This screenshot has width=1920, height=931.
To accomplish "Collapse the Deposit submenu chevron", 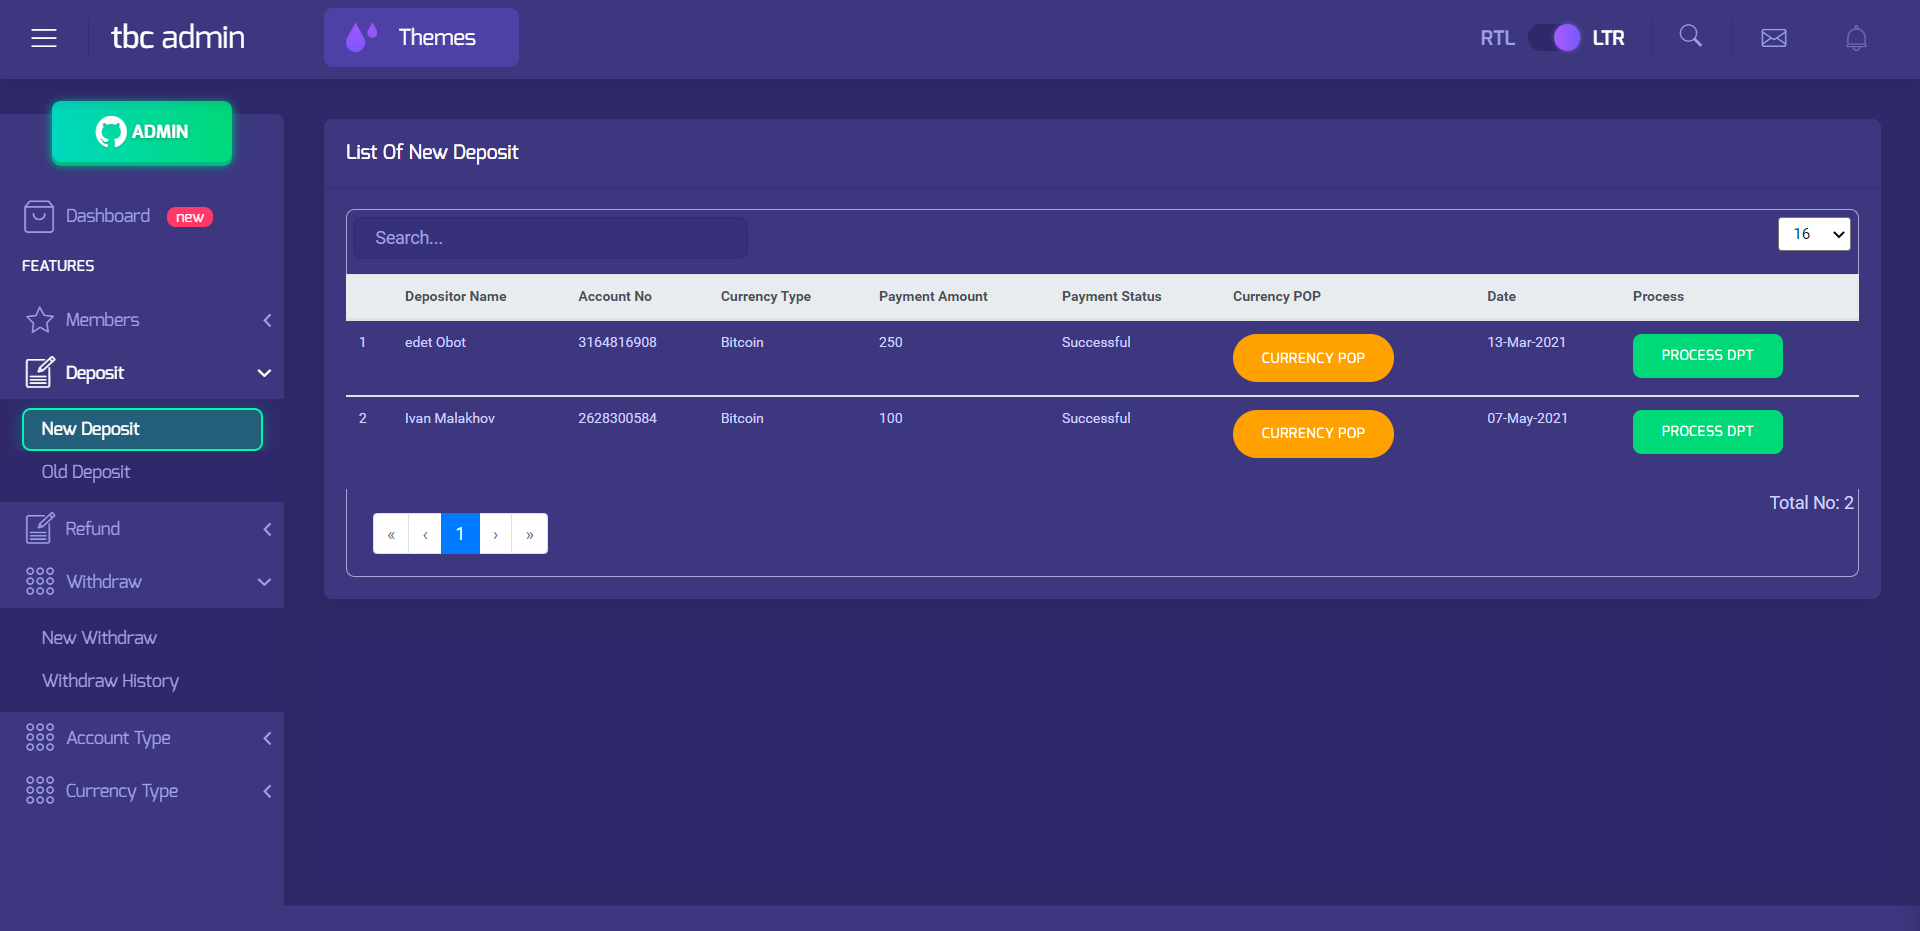I will (264, 372).
